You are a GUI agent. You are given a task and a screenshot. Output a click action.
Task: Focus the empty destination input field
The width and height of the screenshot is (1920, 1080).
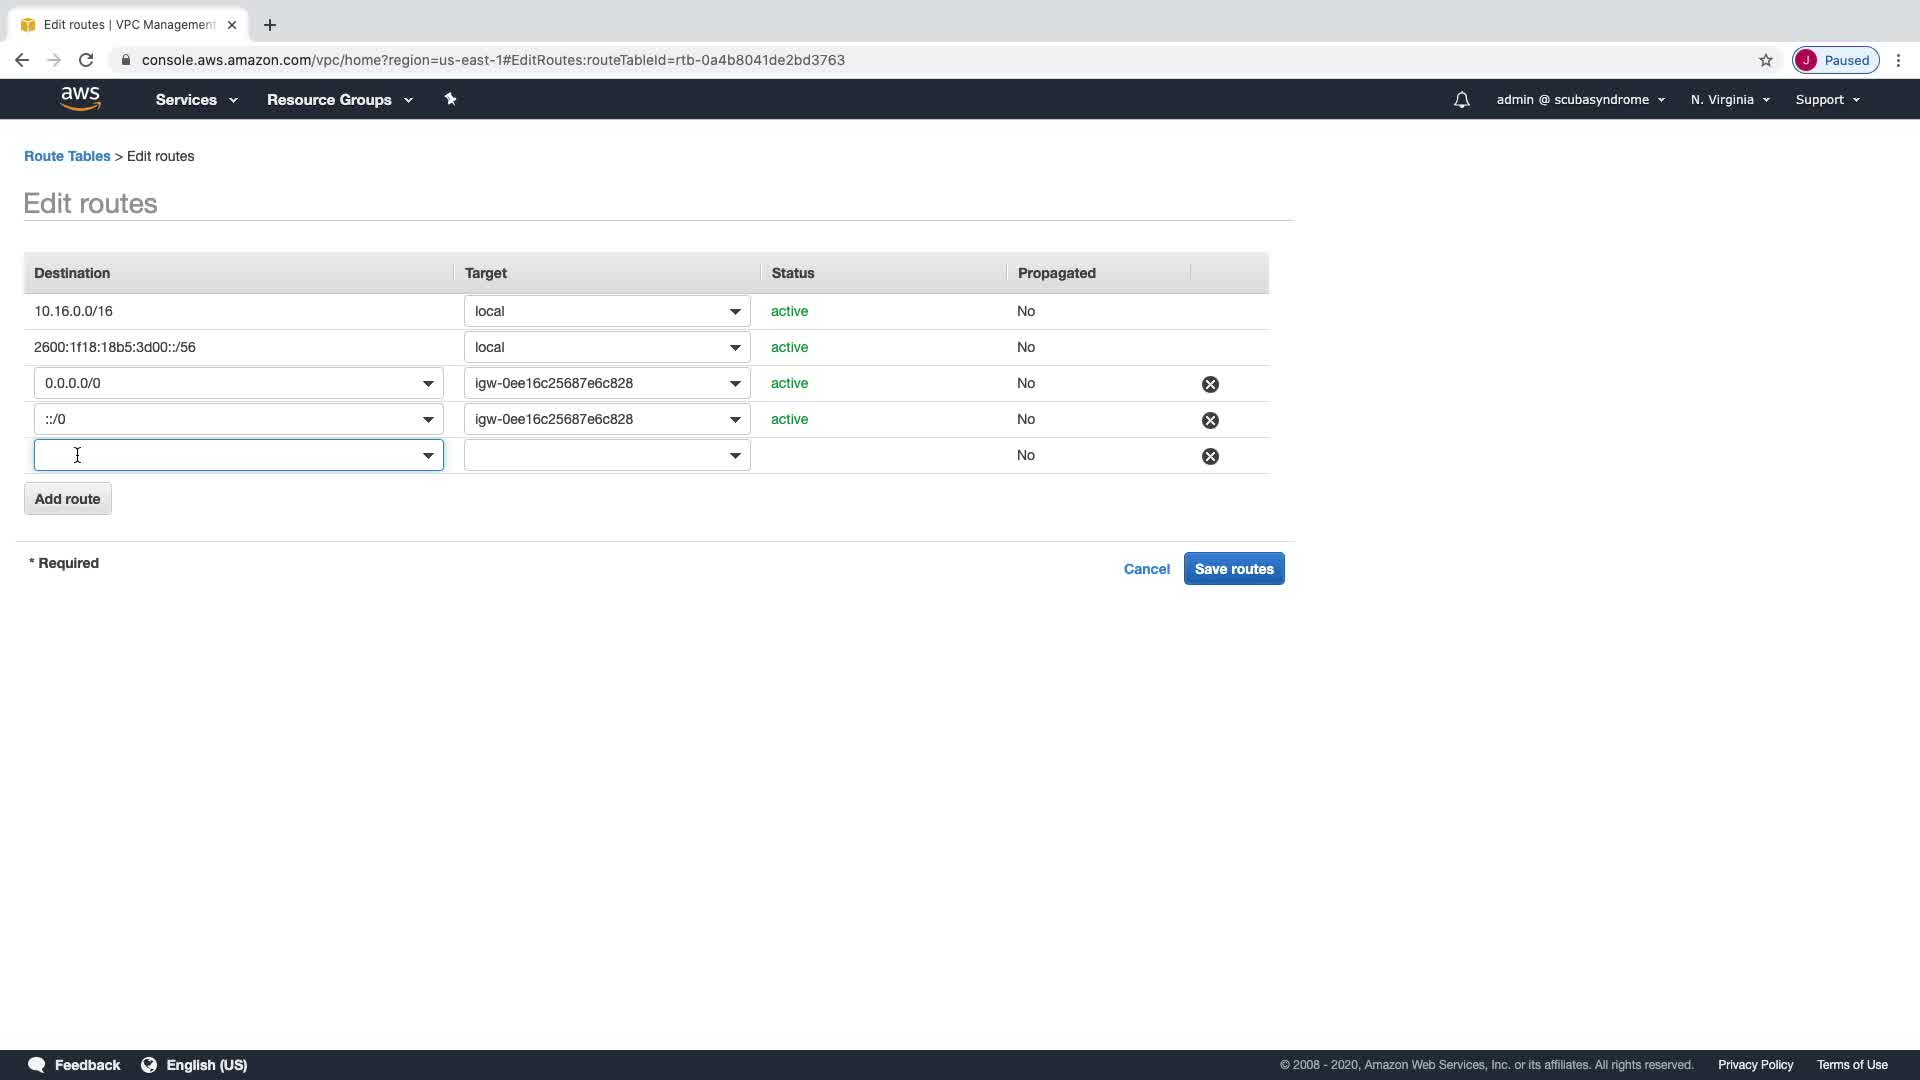click(225, 456)
